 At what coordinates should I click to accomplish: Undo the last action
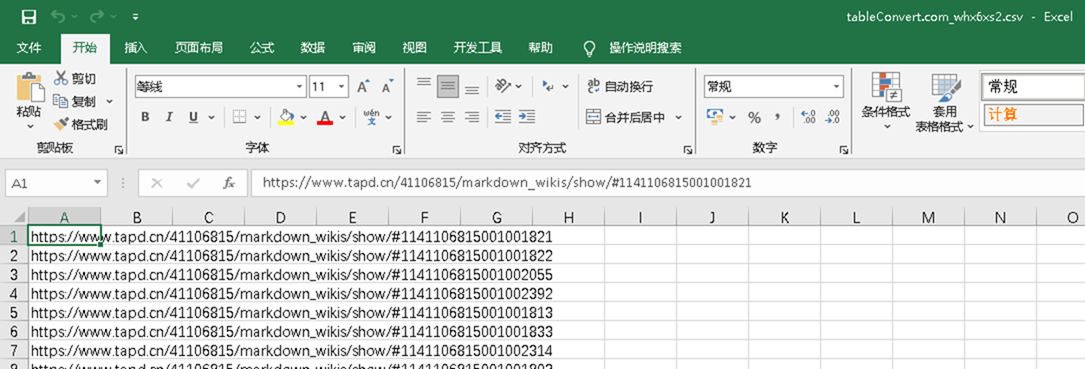tap(59, 17)
